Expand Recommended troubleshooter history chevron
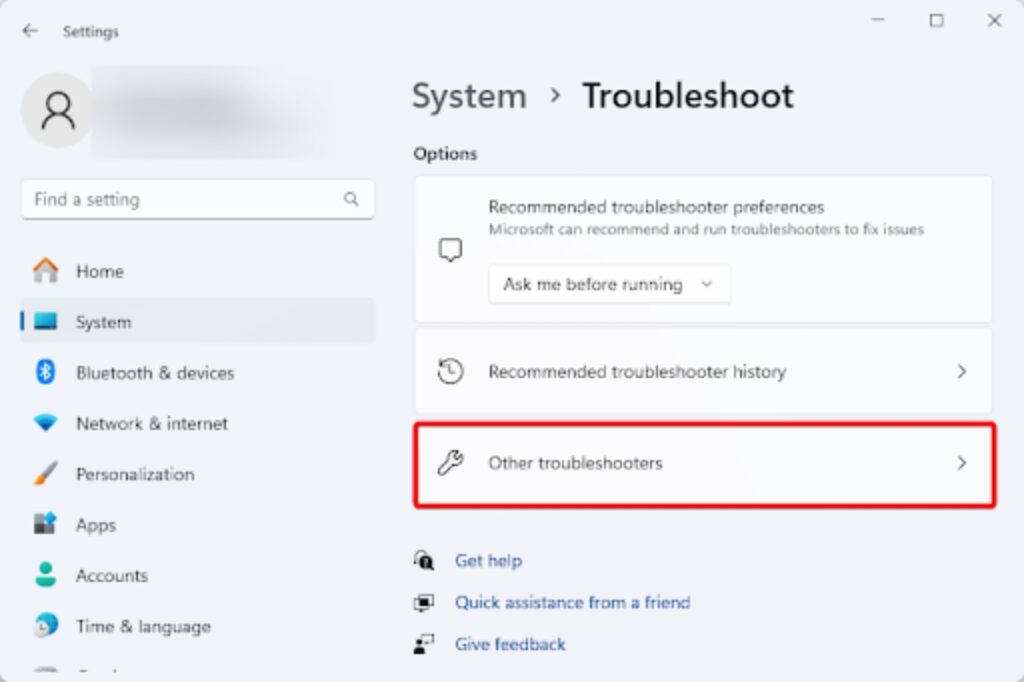Screen dimensions: 1024x682 coord(961,372)
